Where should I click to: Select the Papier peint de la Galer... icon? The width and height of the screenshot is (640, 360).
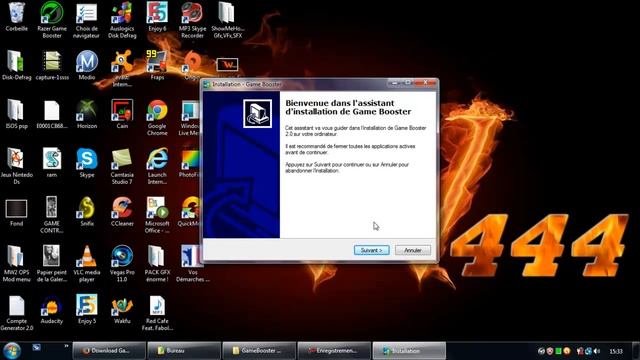click(x=52, y=263)
